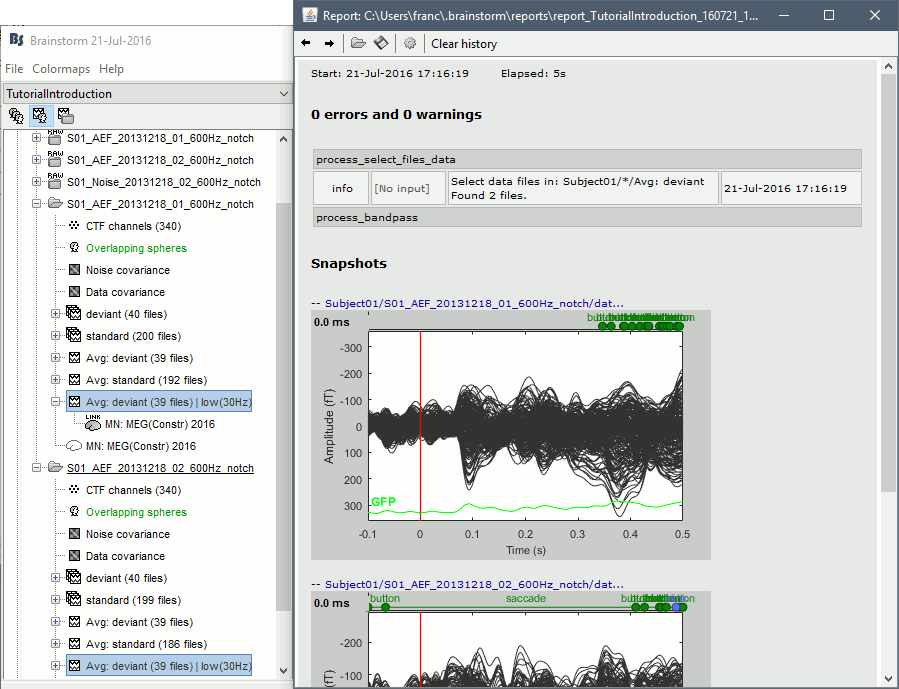The width and height of the screenshot is (899, 689).
Task: Expand the deviant (40 files) folder
Action: pos(56,314)
